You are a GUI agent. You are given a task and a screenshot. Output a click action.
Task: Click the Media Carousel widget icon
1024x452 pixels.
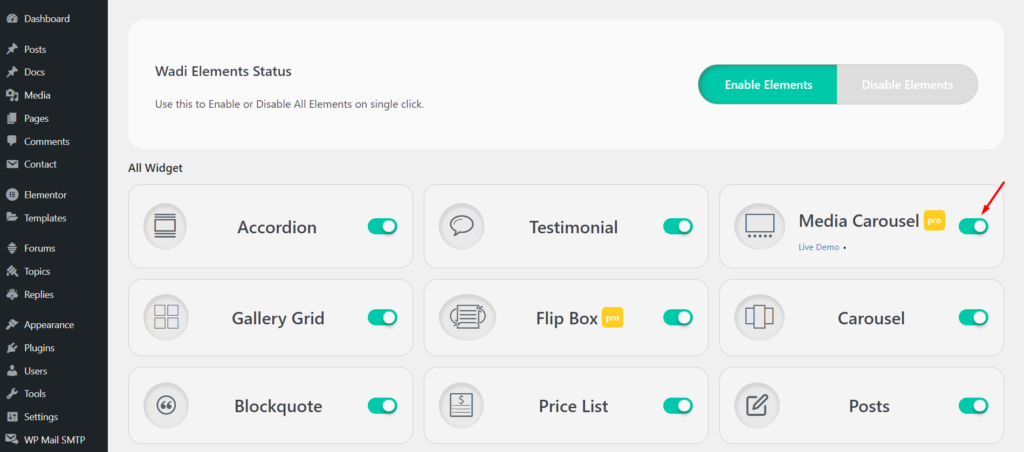(757, 226)
